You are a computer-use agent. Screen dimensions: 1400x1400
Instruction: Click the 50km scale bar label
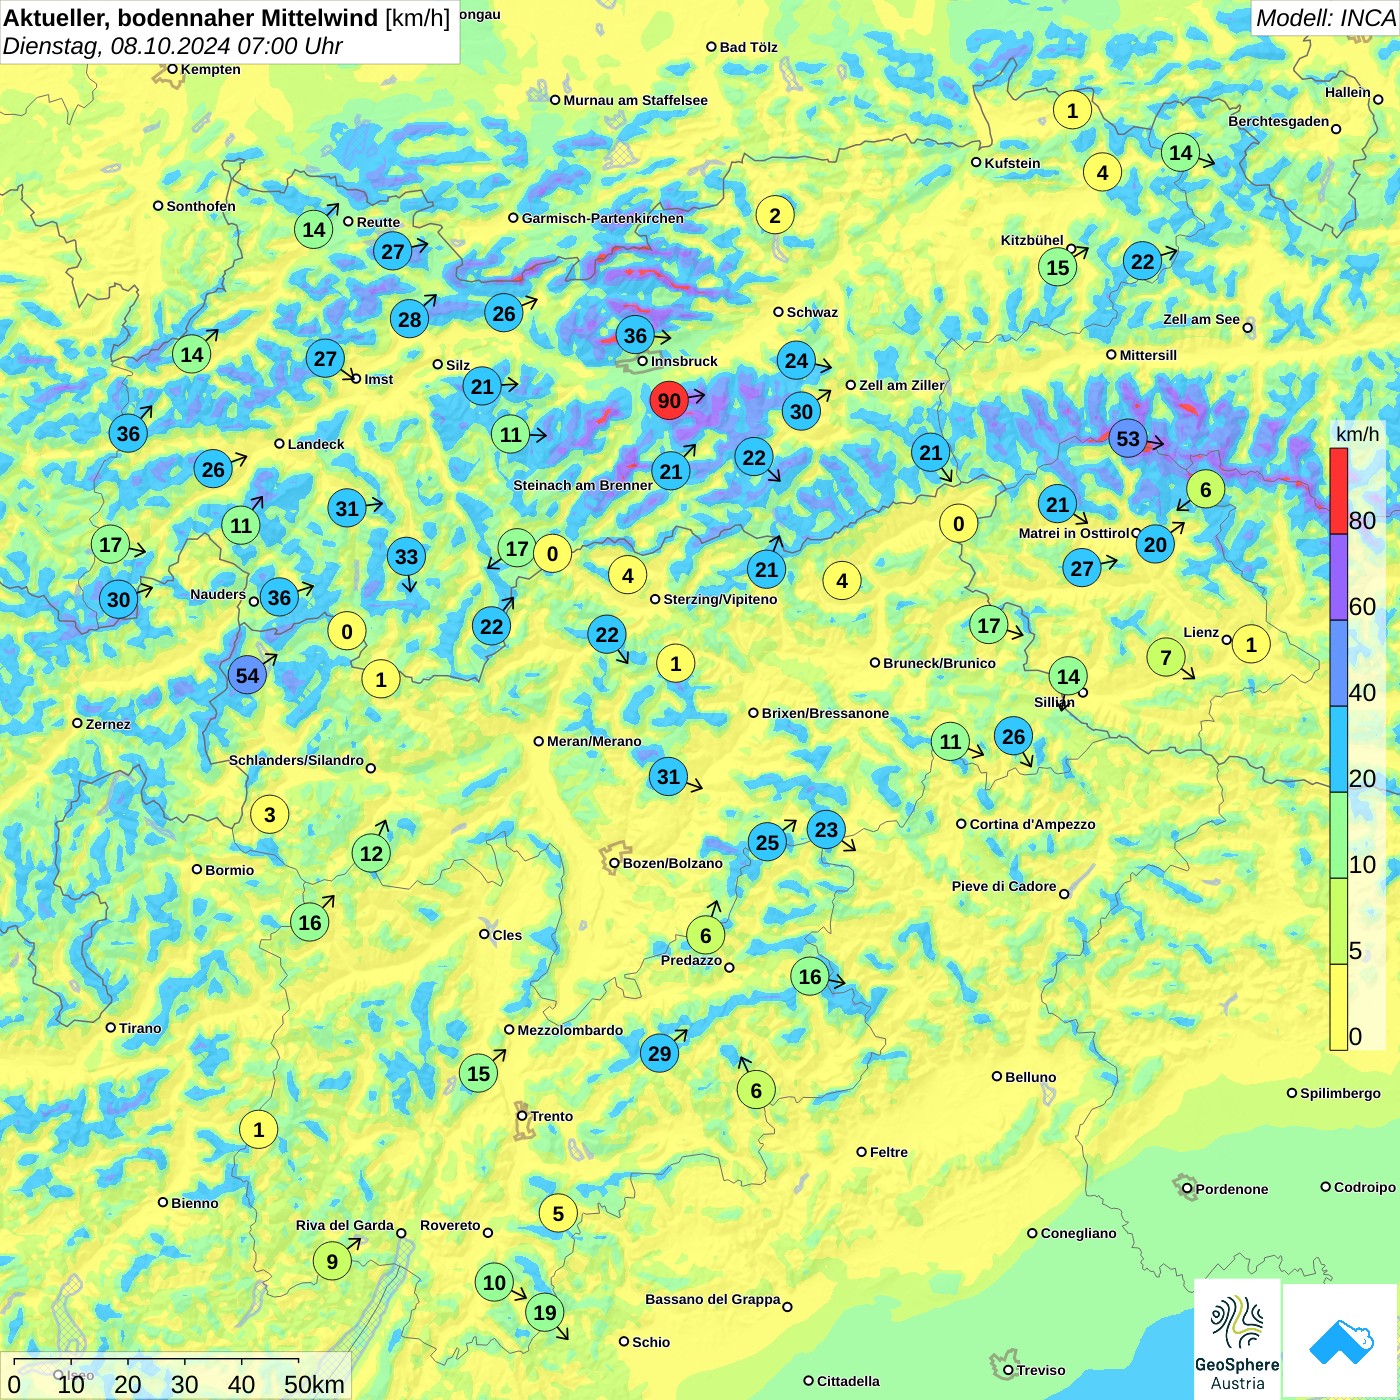pos(314,1385)
